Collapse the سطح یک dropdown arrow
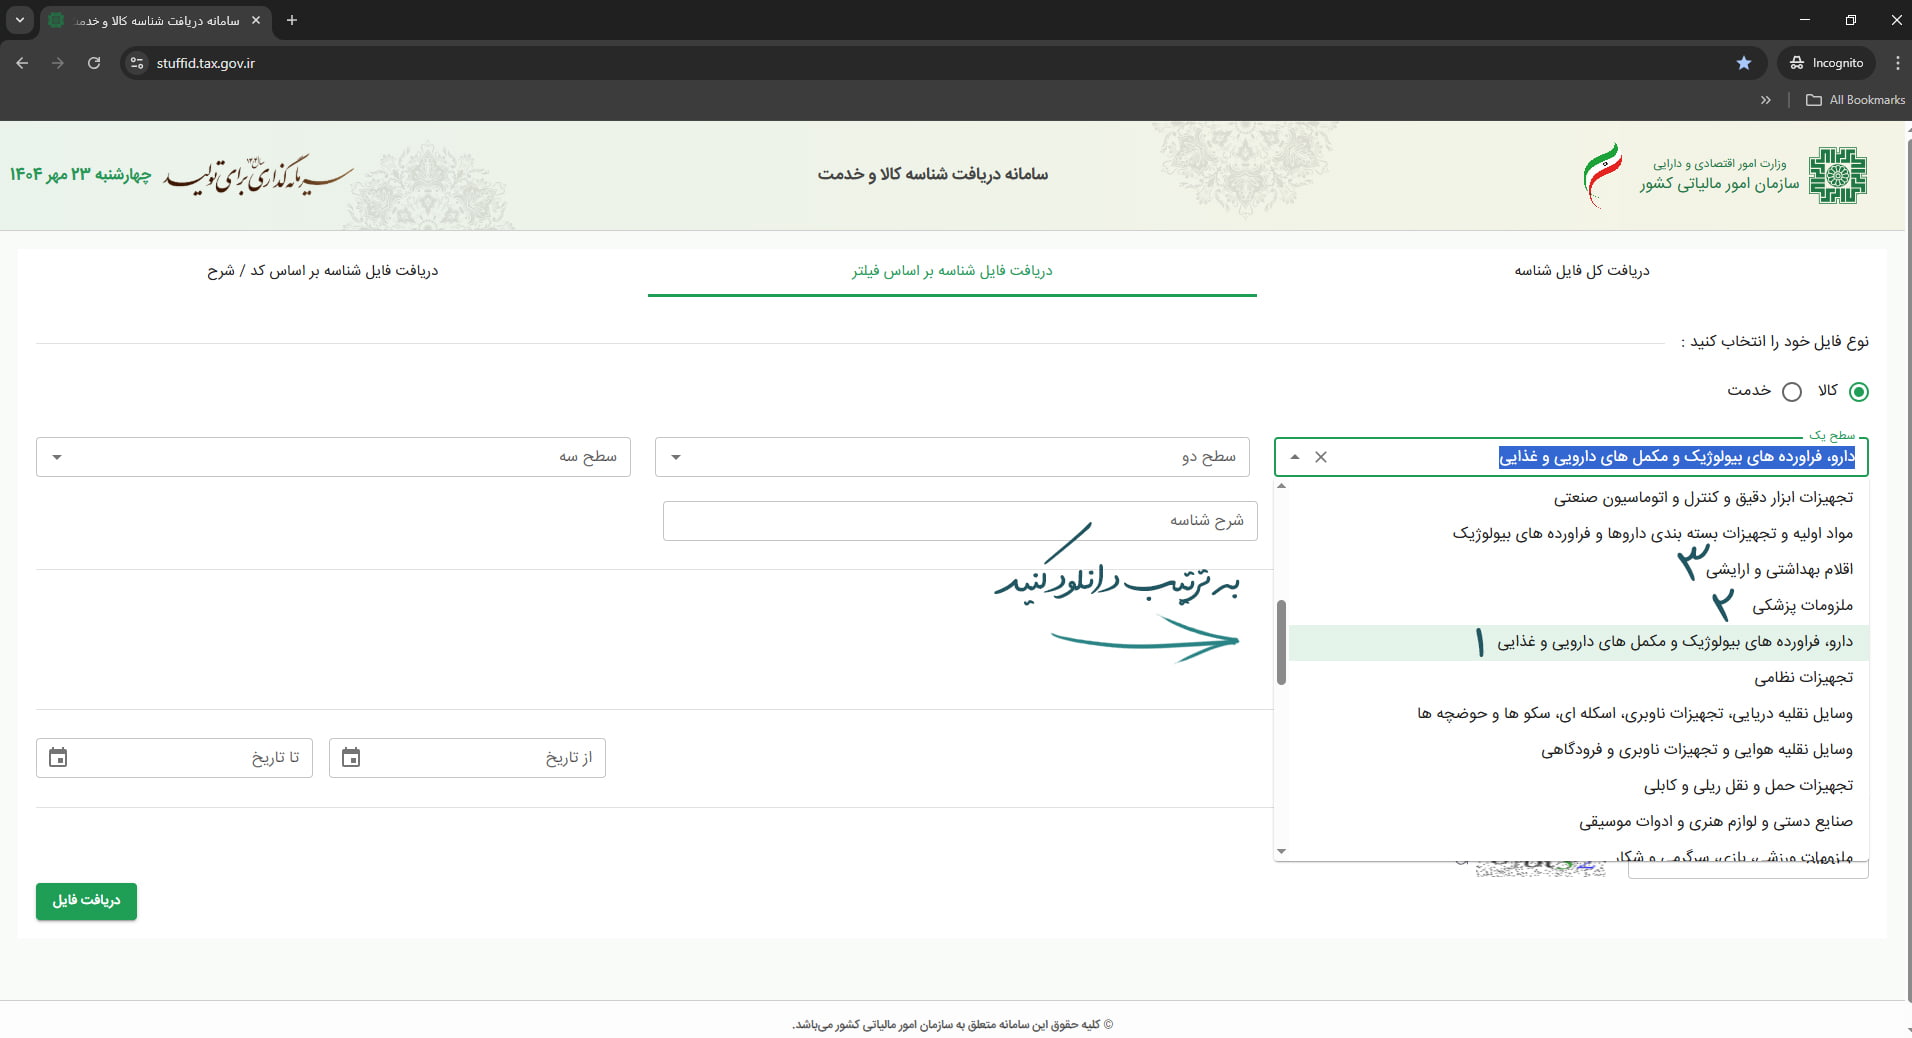1912x1038 pixels. [1295, 457]
